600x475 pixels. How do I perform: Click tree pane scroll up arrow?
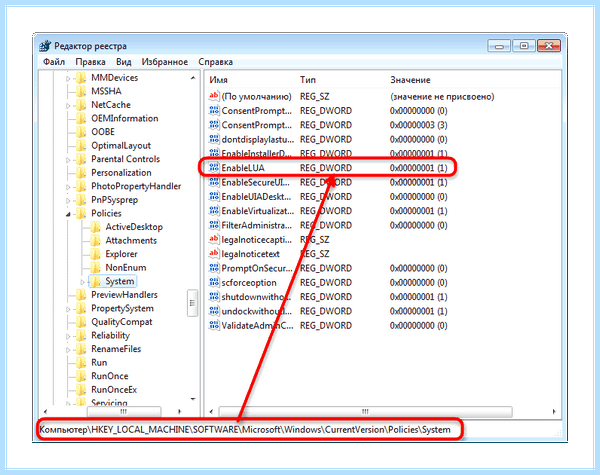coord(193,78)
